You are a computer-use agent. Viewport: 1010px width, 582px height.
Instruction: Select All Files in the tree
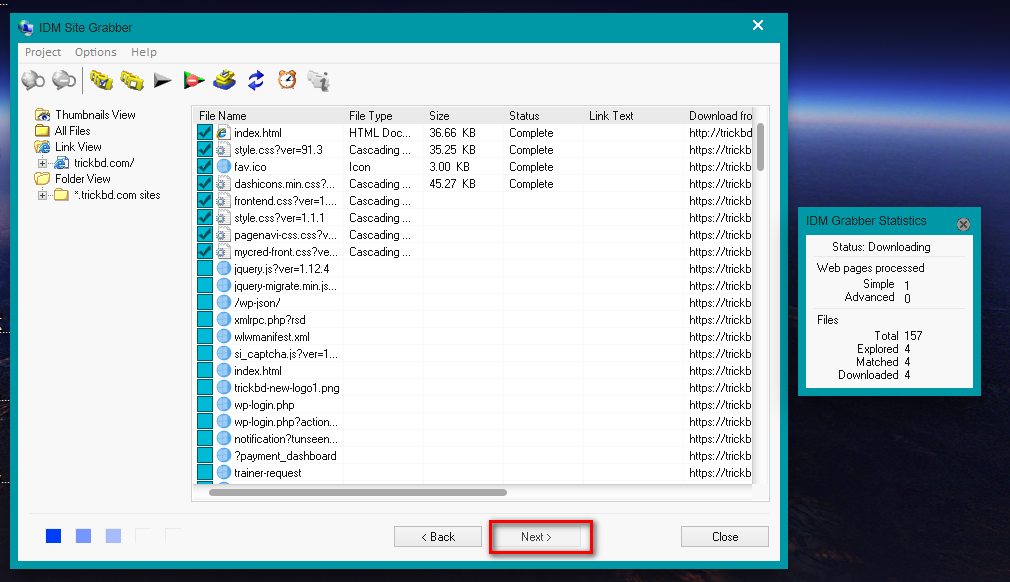[72, 131]
